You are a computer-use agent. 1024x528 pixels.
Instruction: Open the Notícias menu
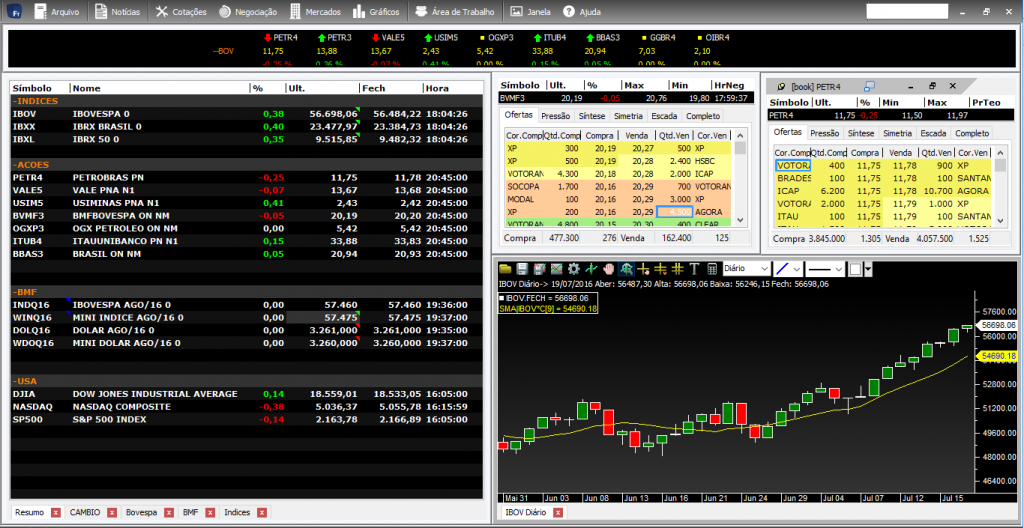[118, 11]
